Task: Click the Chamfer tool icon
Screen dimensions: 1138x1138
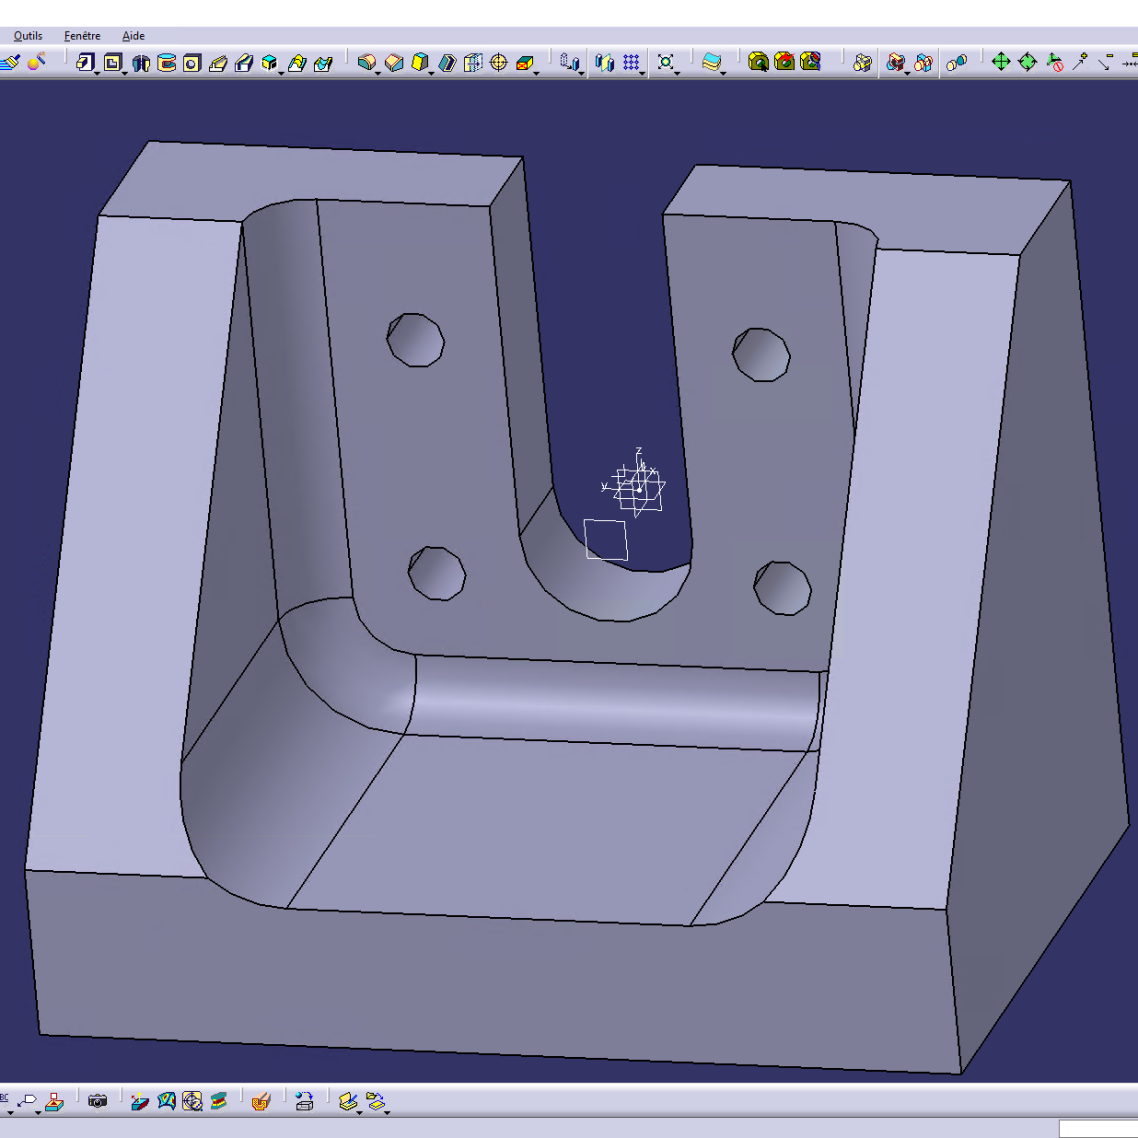Action: [394, 63]
